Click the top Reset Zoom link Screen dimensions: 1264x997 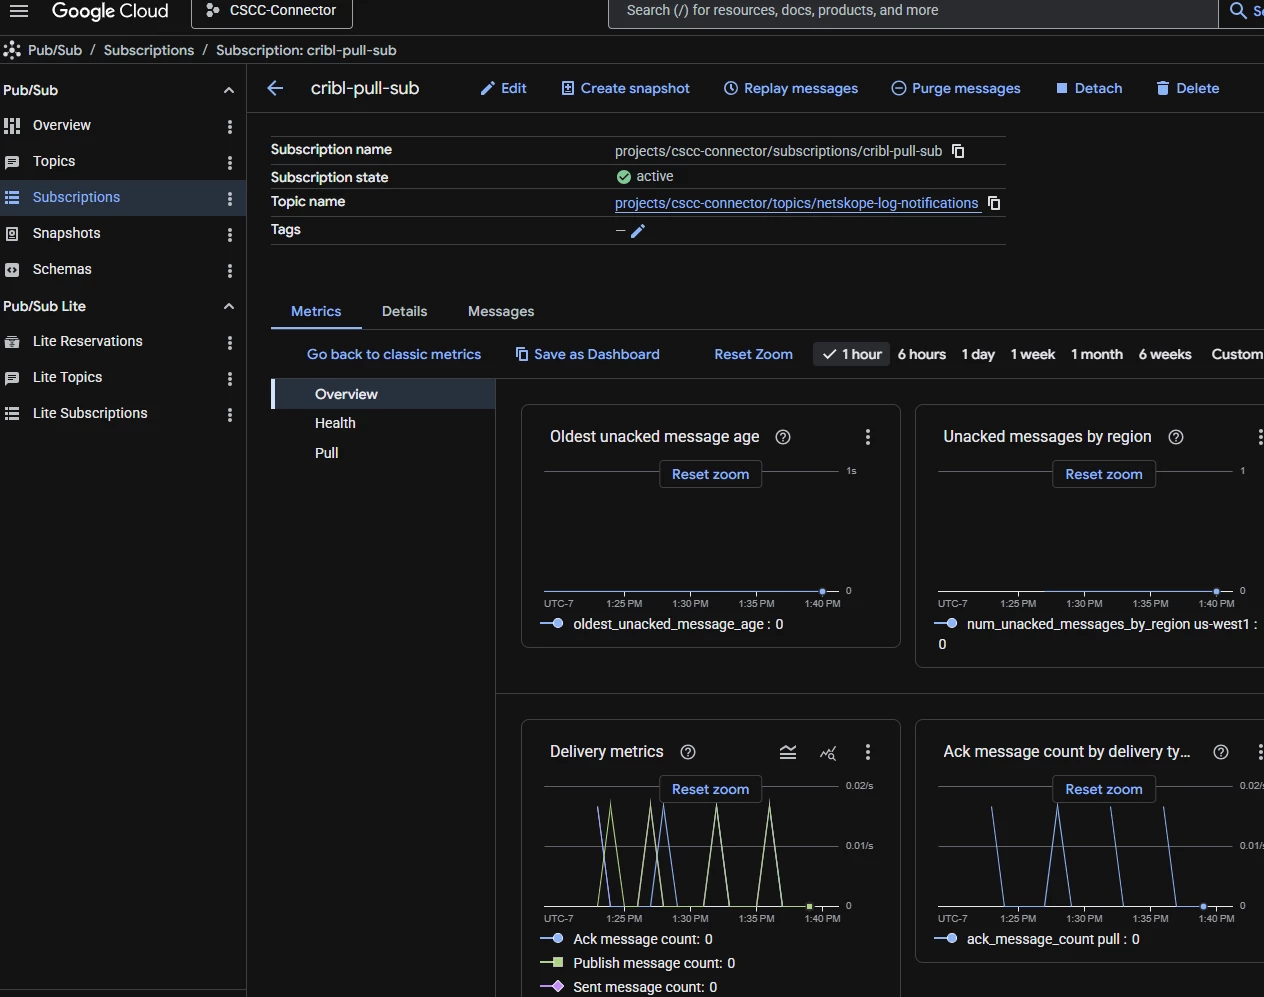point(753,354)
